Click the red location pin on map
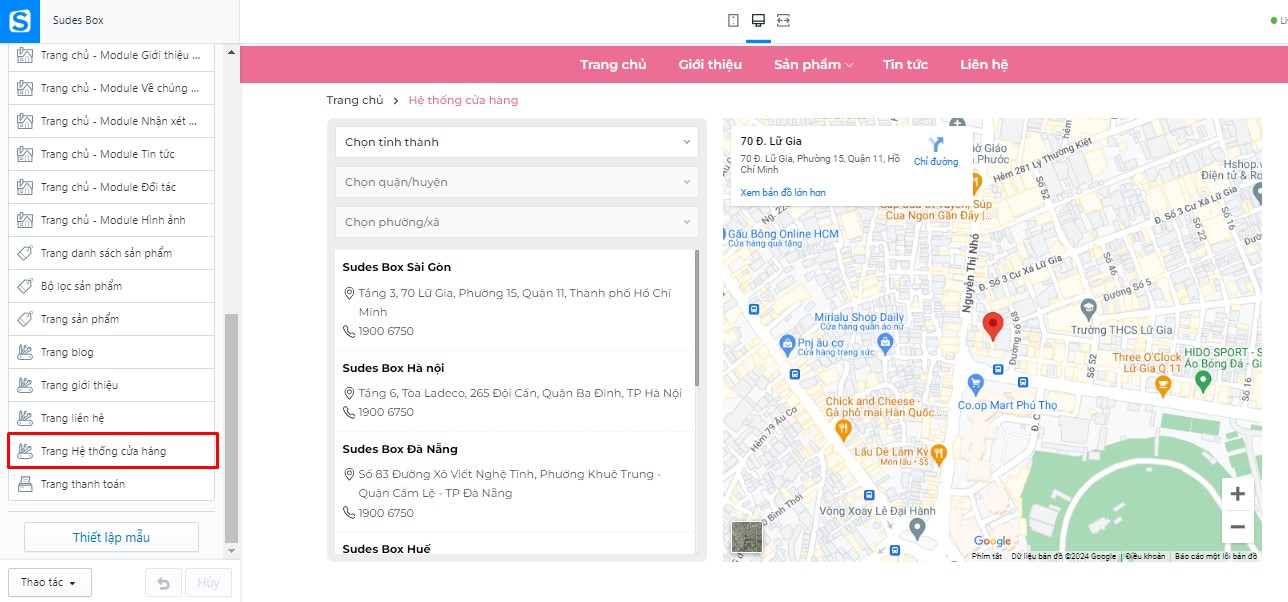The width and height of the screenshot is (1288, 602). [992, 326]
